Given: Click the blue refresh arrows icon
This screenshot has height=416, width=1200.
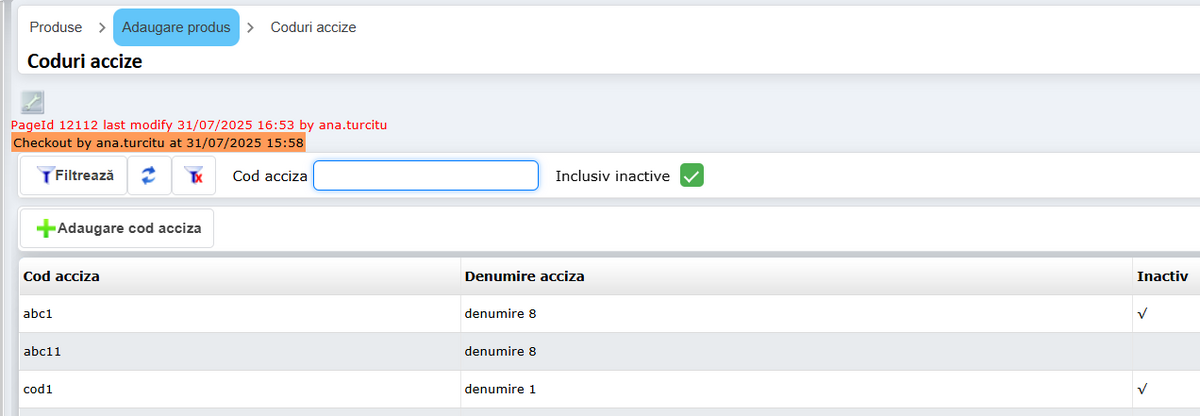Looking at the screenshot, I should click(149, 176).
